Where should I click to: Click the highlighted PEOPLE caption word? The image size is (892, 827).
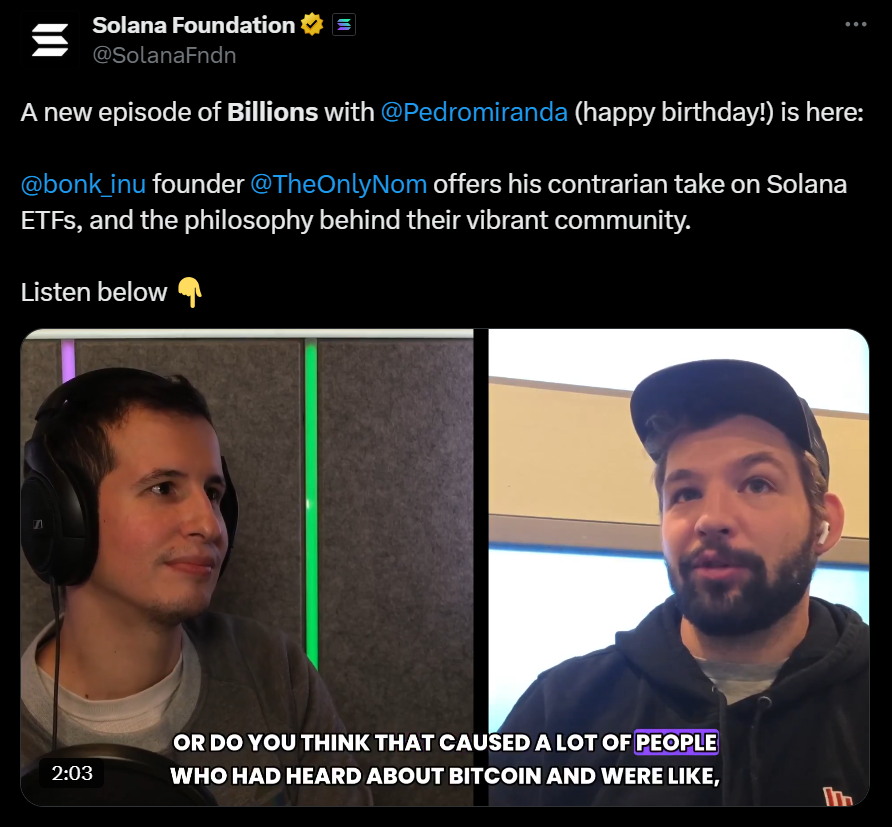tap(676, 743)
